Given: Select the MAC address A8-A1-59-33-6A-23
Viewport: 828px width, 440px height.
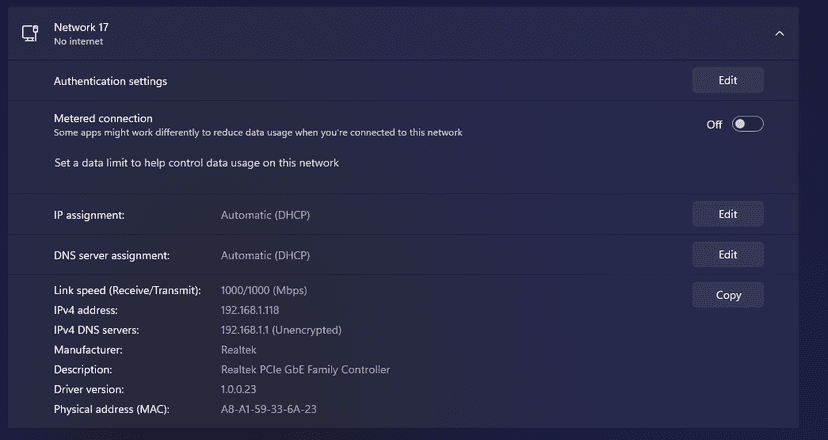Looking at the screenshot, I should tap(269, 410).
